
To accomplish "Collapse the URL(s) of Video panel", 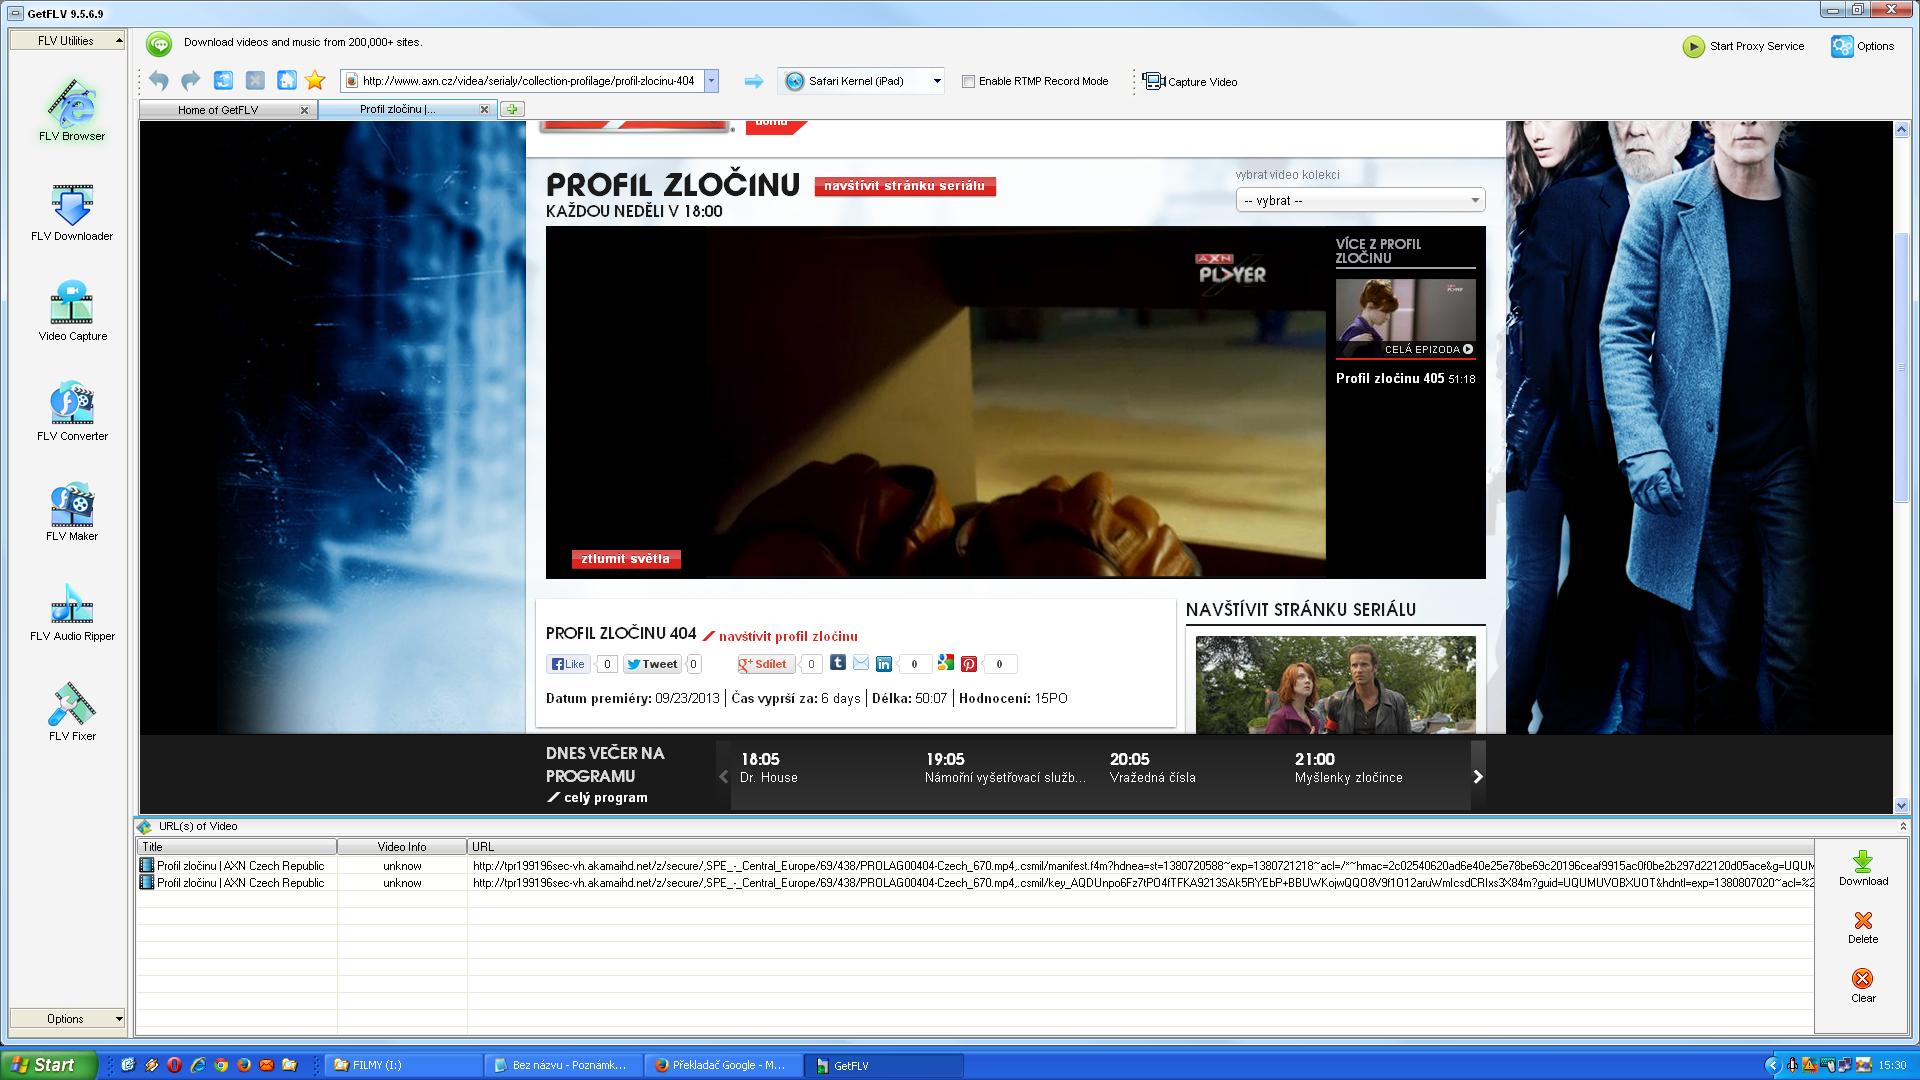I will tap(1903, 826).
